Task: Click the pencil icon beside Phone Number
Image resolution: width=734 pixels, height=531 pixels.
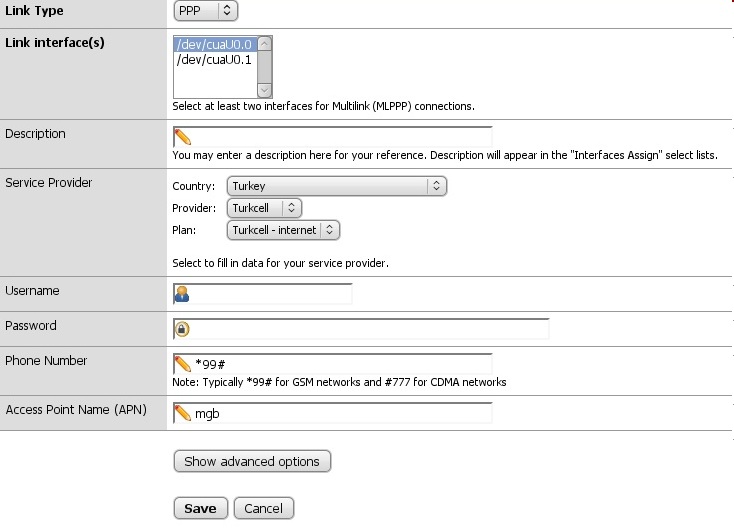Action: (x=182, y=363)
